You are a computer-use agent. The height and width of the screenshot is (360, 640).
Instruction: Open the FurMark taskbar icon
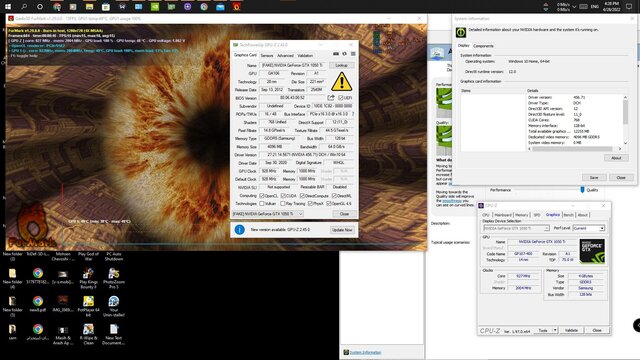click(x=236, y=7)
